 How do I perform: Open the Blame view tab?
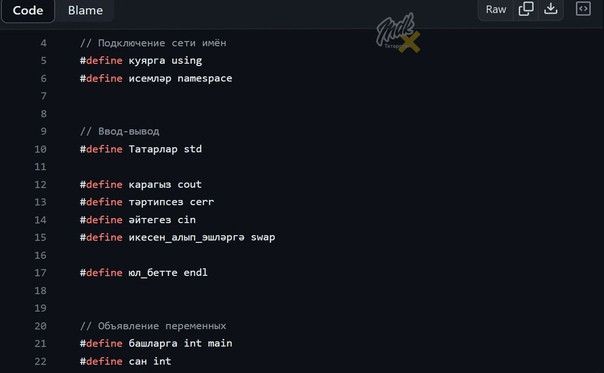[x=85, y=10]
